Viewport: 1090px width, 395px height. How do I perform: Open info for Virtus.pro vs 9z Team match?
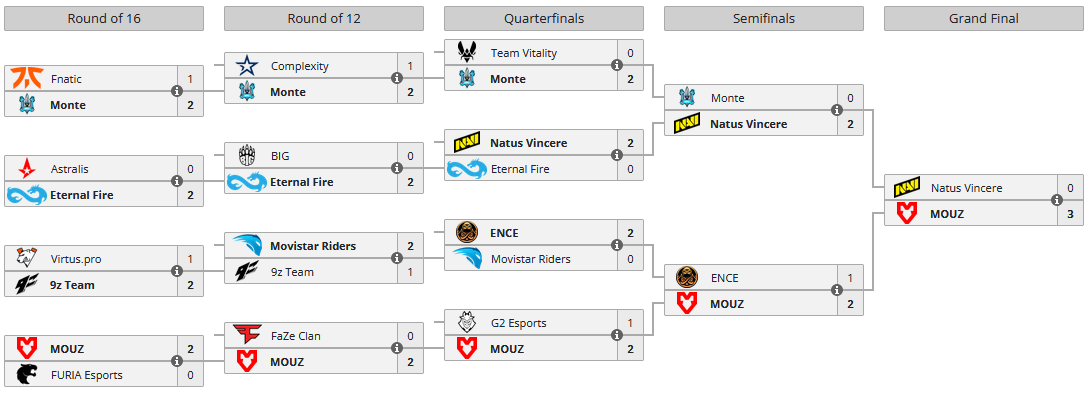click(x=177, y=271)
